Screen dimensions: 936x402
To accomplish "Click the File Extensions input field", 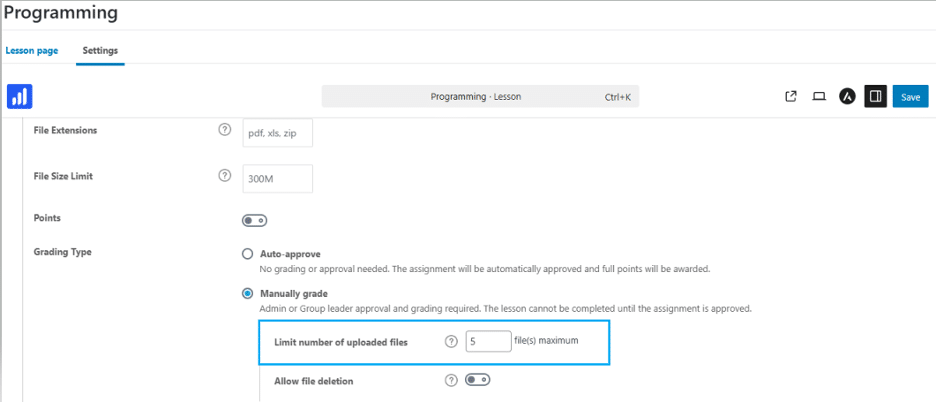I will click(x=278, y=133).
